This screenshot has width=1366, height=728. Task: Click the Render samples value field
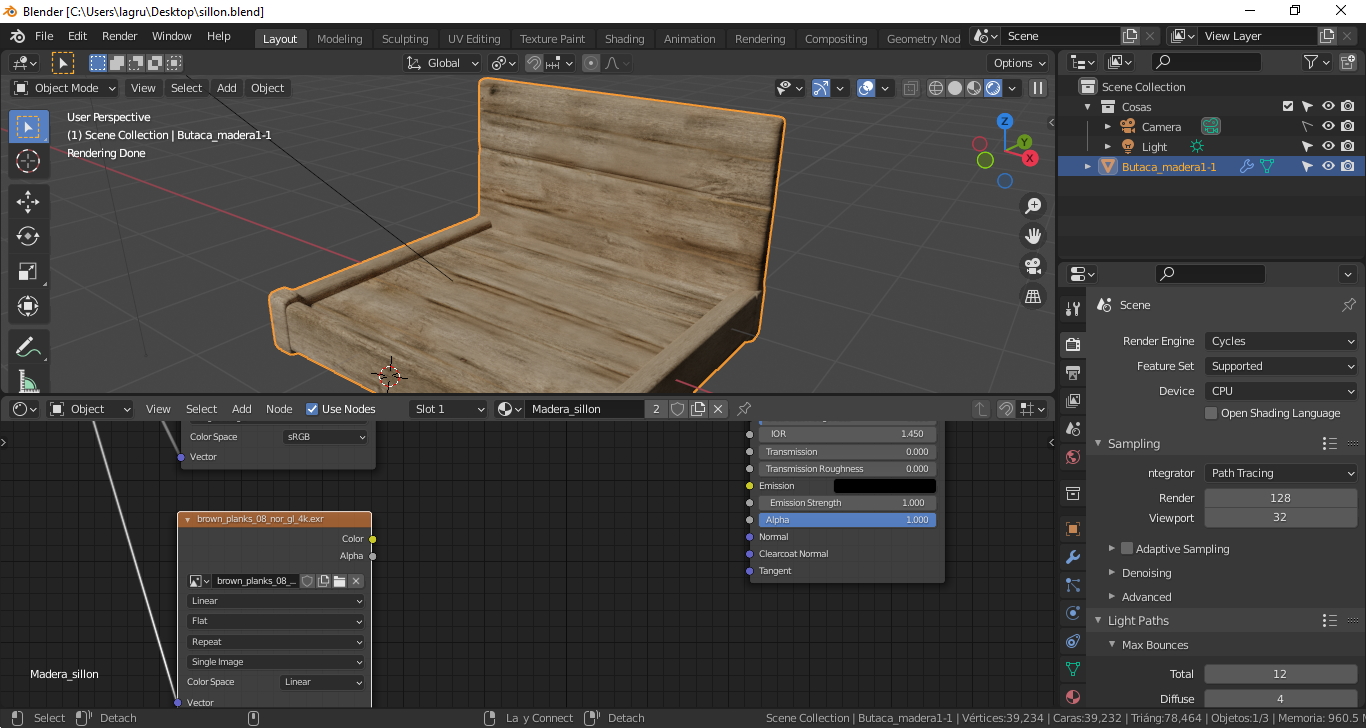[1280, 498]
